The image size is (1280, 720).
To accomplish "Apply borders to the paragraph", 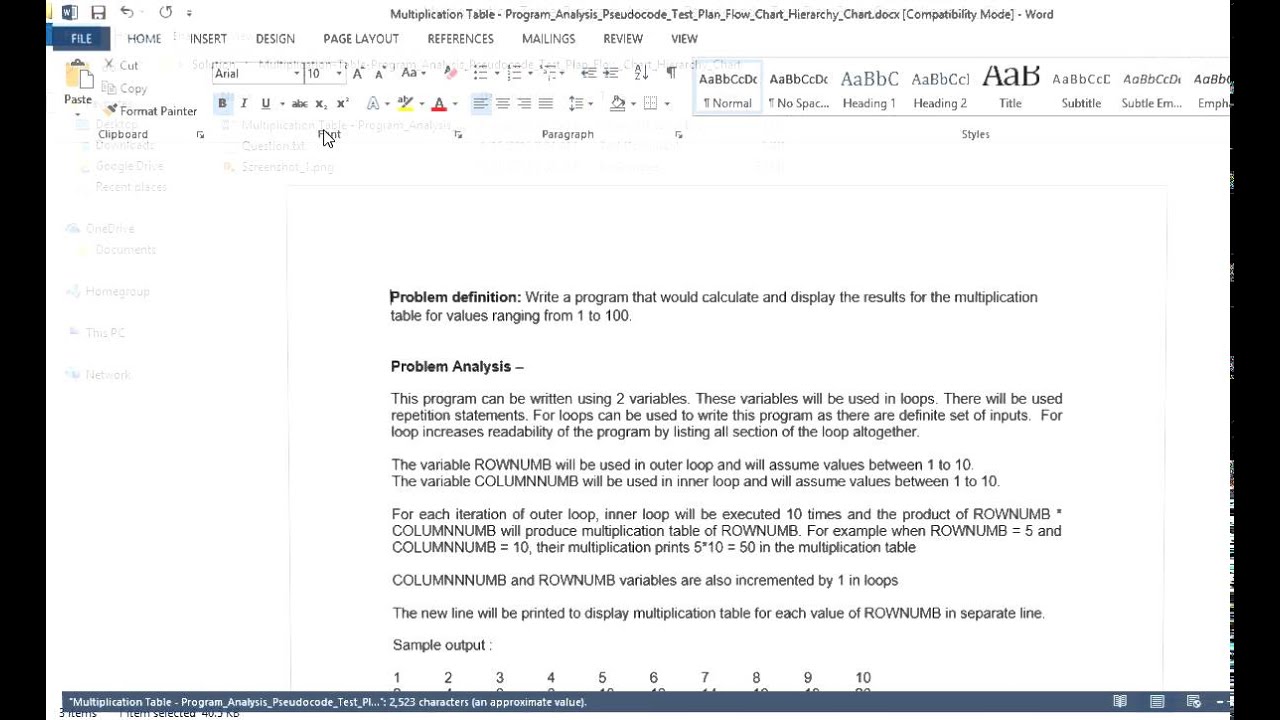I will pos(650,103).
